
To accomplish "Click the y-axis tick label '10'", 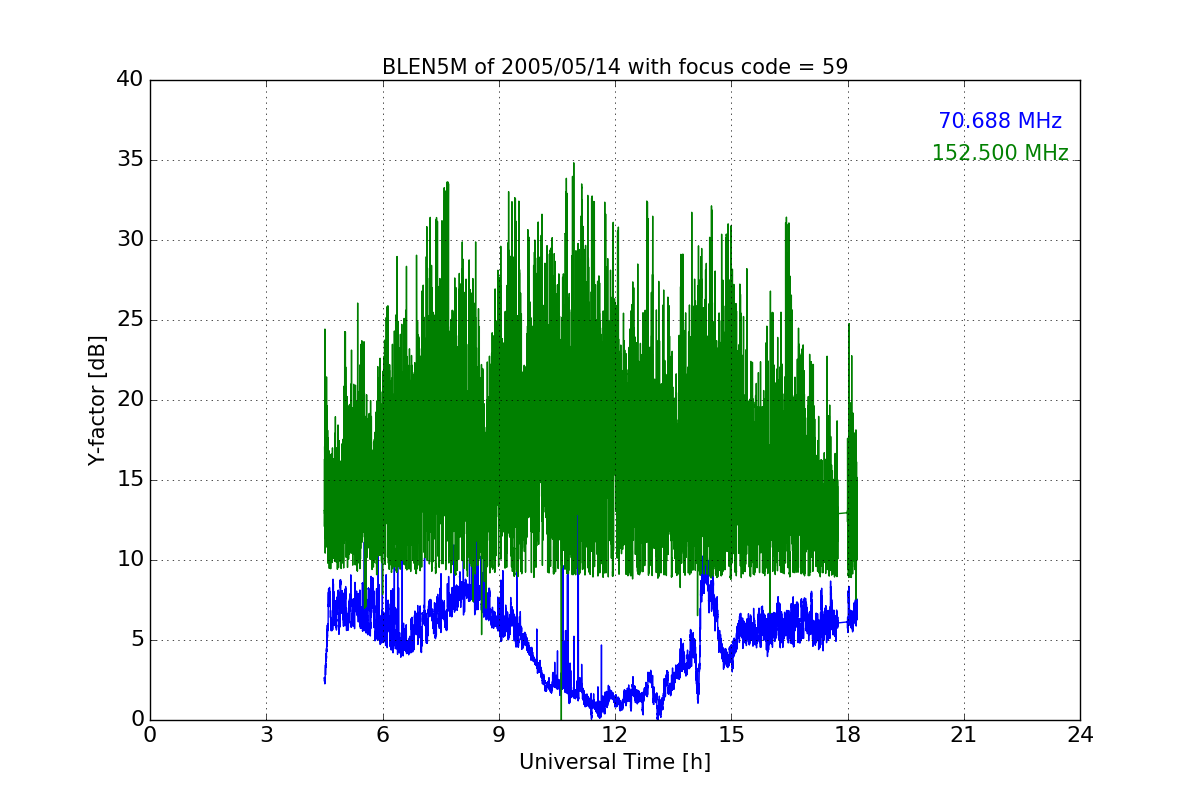I will (x=130, y=560).
